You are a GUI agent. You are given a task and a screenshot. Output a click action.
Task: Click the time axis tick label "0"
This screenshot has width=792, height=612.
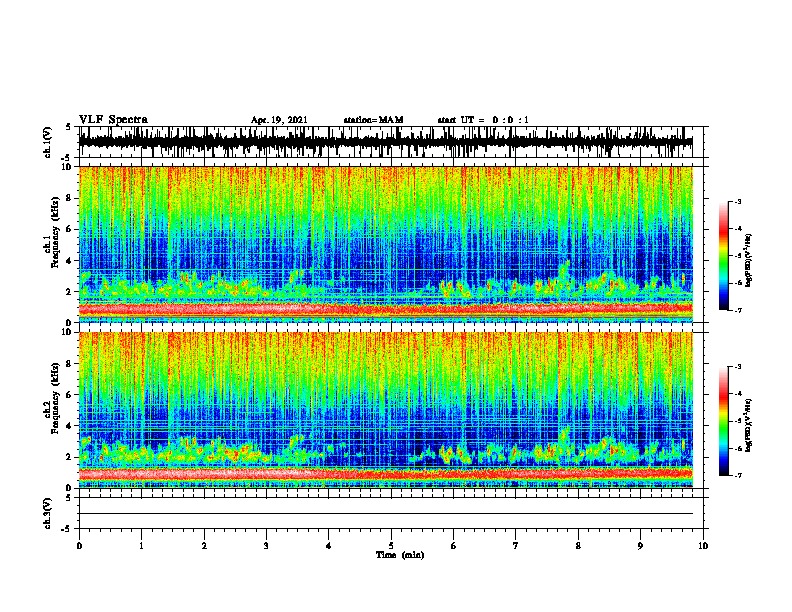(x=79, y=546)
